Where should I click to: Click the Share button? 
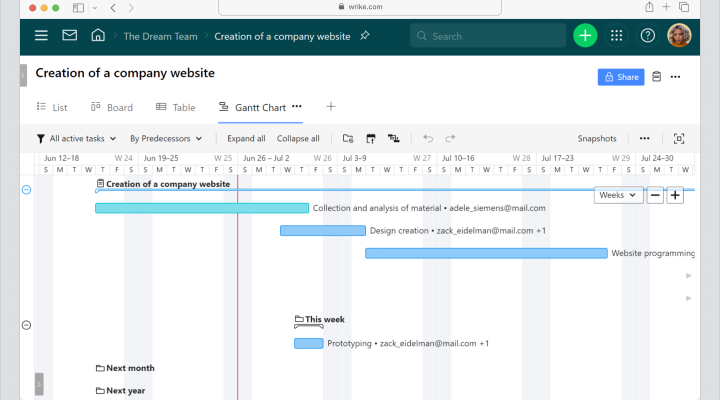(x=620, y=77)
